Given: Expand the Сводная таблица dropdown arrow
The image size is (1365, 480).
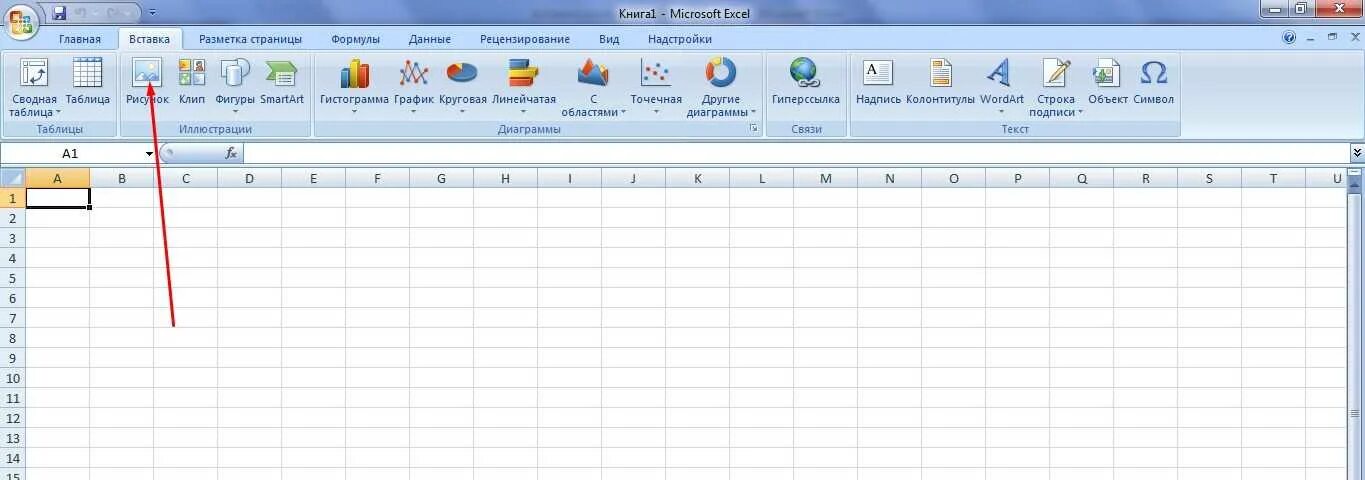Looking at the screenshot, I should [58, 113].
